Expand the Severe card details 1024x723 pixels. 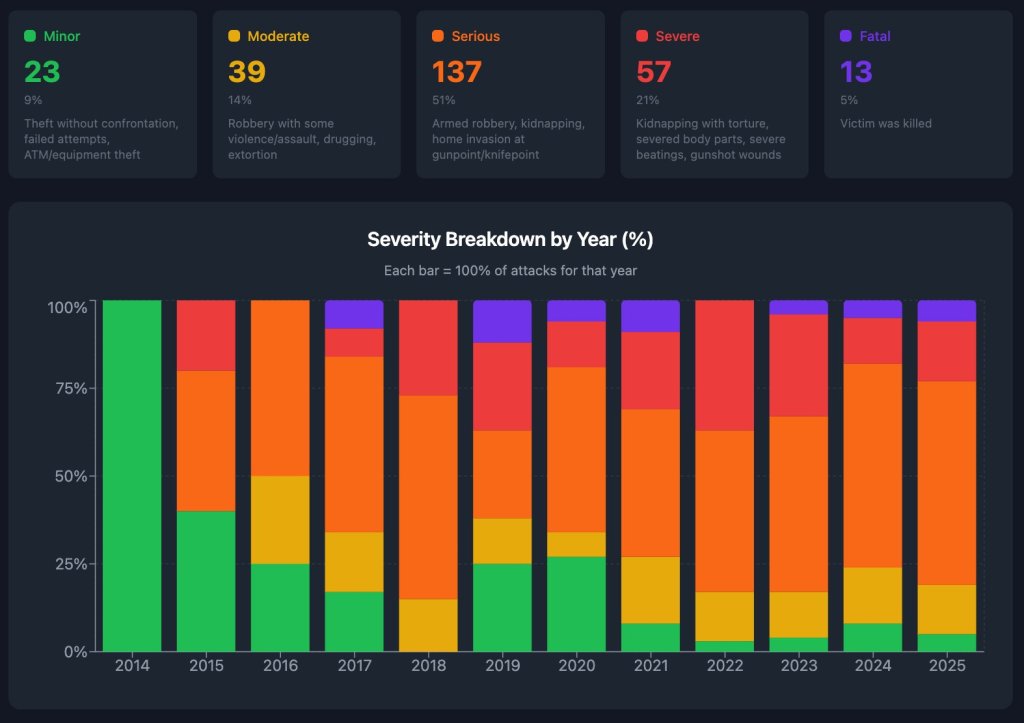(x=714, y=94)
